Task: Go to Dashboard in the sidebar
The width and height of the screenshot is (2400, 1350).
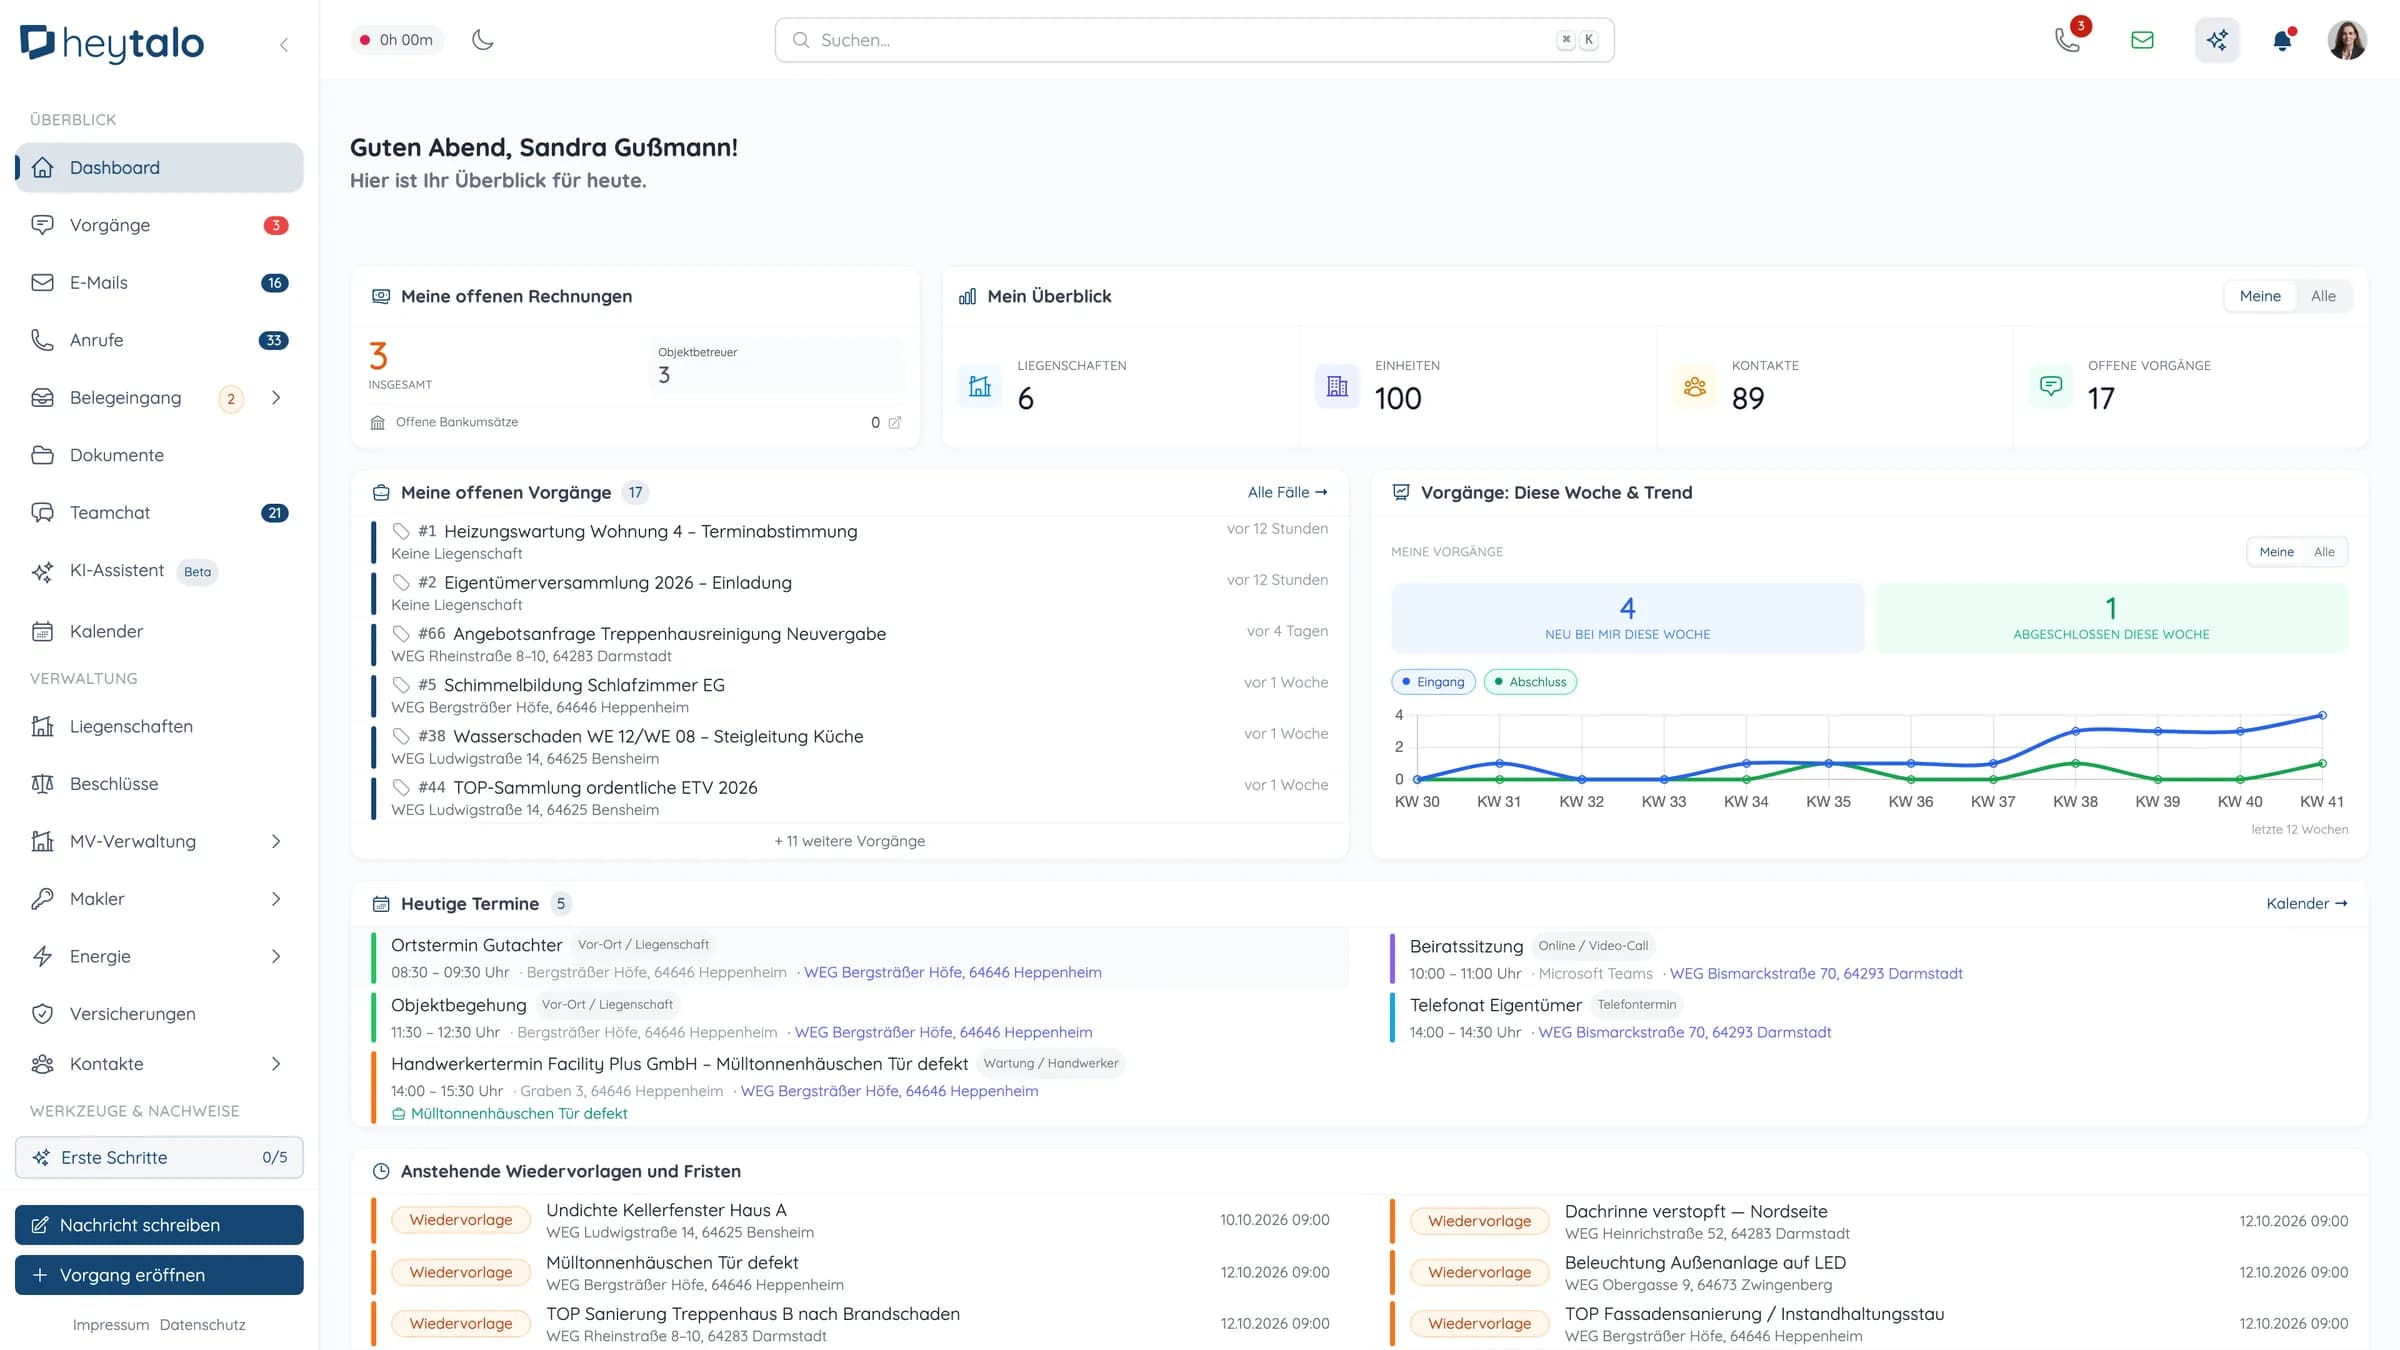Action: (x=159, y=167)
